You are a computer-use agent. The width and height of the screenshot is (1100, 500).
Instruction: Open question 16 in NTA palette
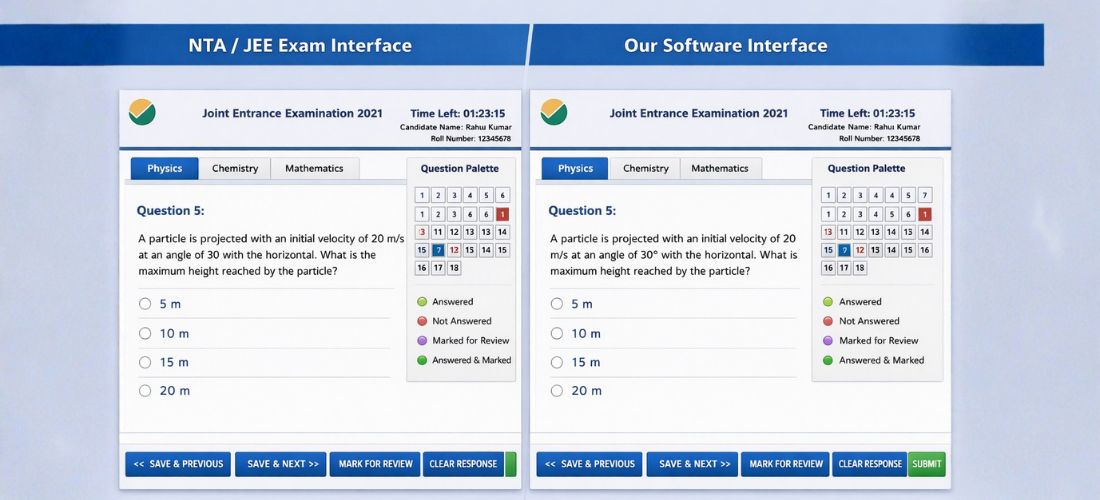click(422, 268)
